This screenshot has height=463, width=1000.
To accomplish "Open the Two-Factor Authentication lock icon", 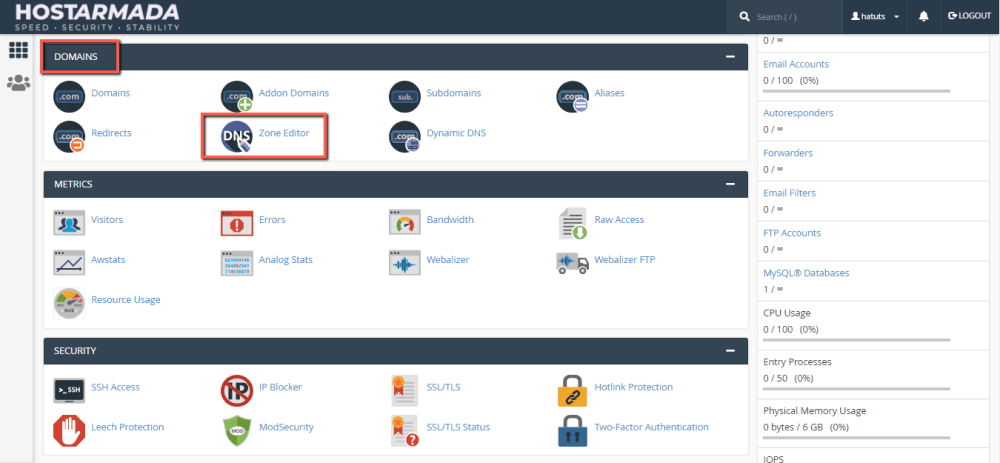I will click(x=572, y=430).
